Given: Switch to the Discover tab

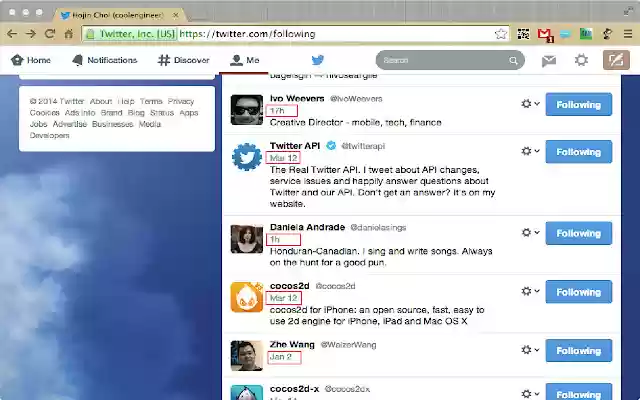Looking at the screenshot, I should point(184,60).
